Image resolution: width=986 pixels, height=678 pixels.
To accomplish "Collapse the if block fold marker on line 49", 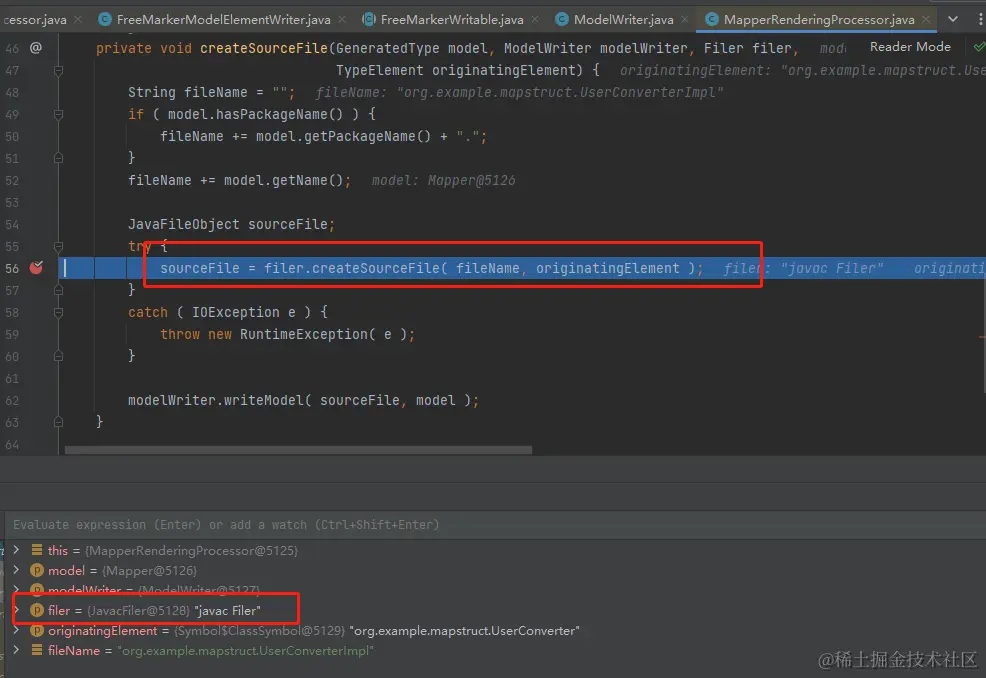I will [x=58, y=114].
